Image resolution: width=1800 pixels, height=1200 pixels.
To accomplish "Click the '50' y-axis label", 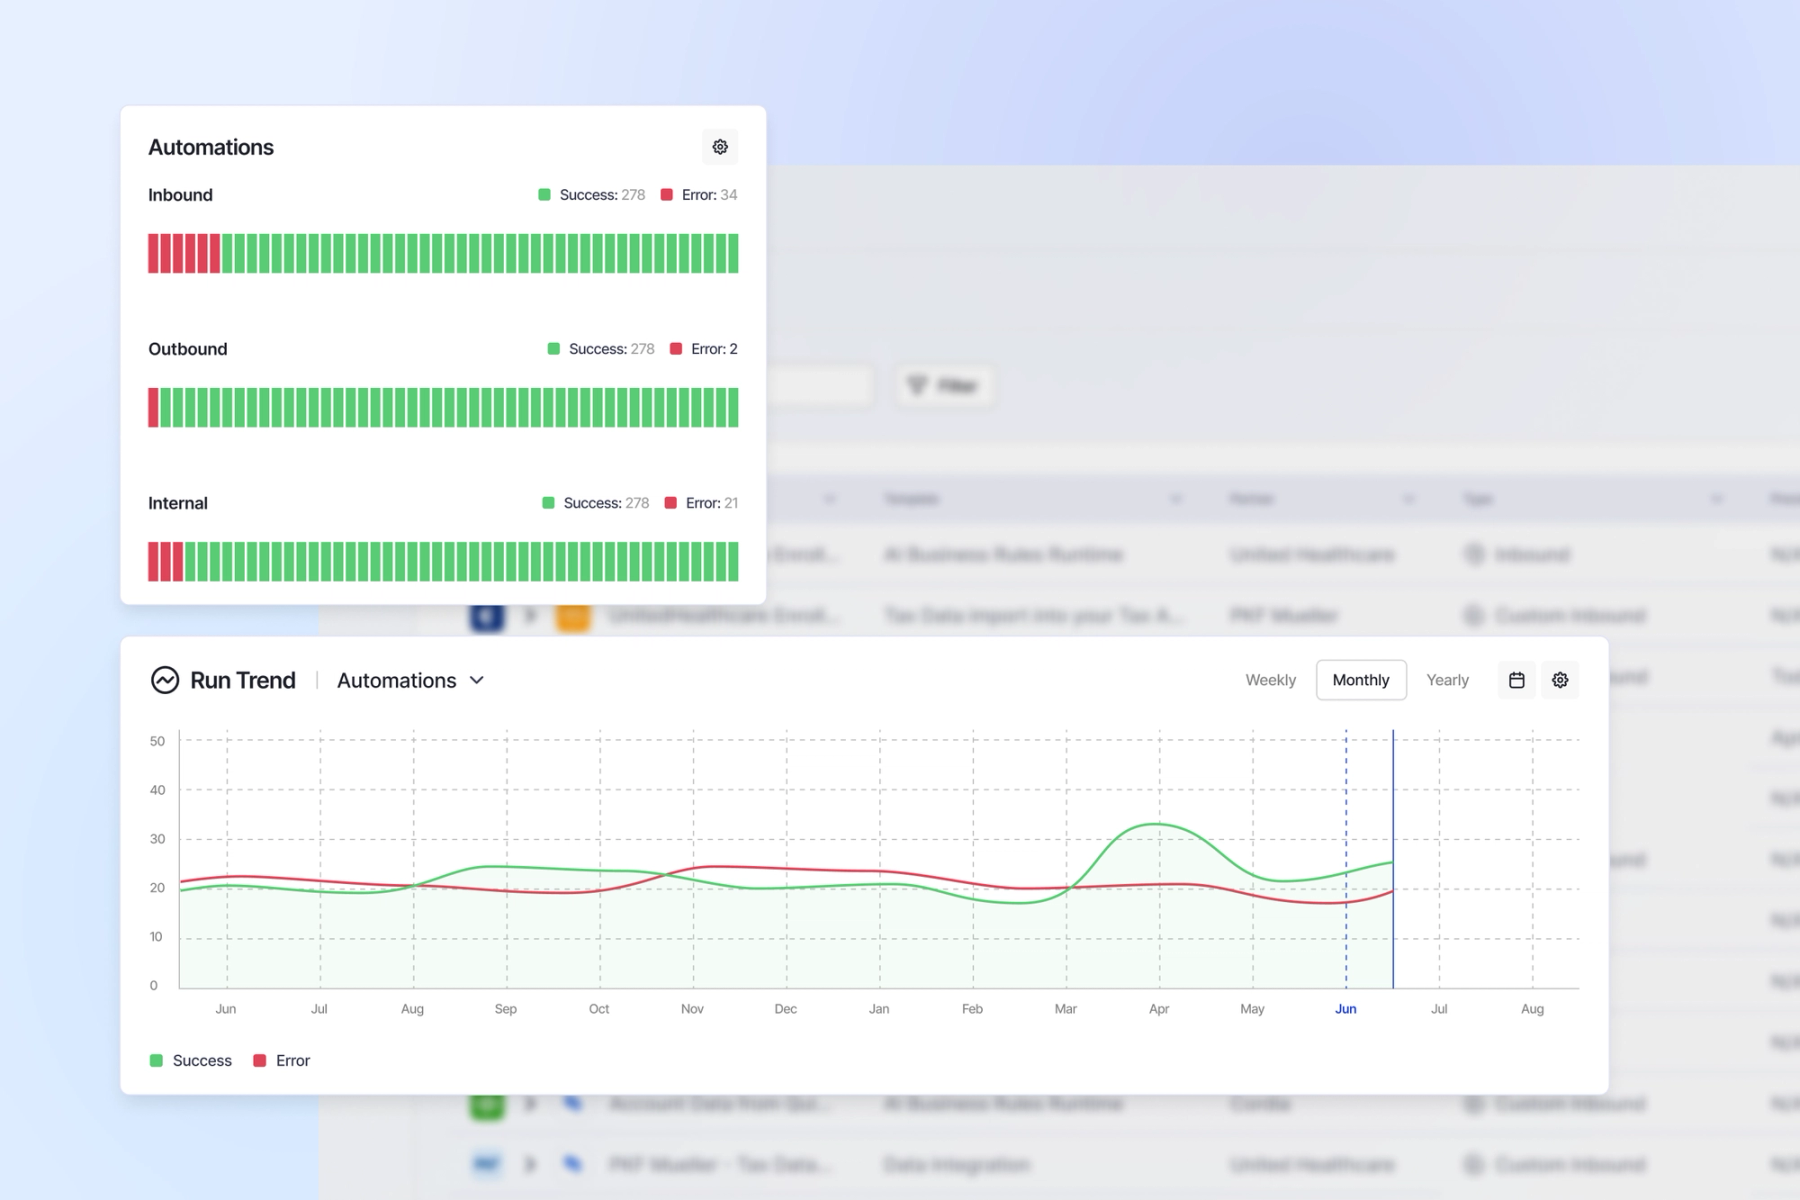I will coord(157,741).
